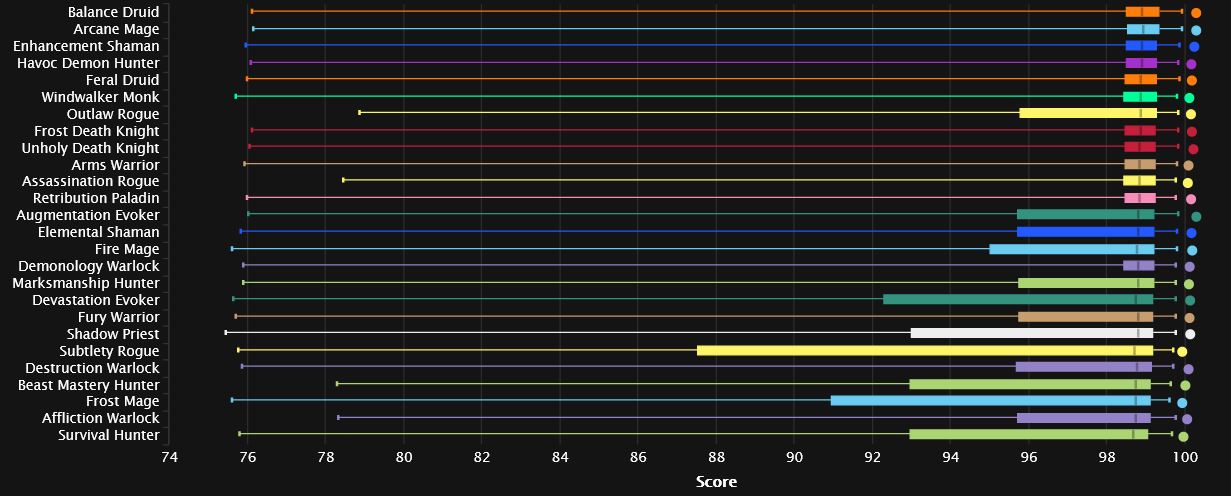Click the Frost Death Knight label

point(97,131)
